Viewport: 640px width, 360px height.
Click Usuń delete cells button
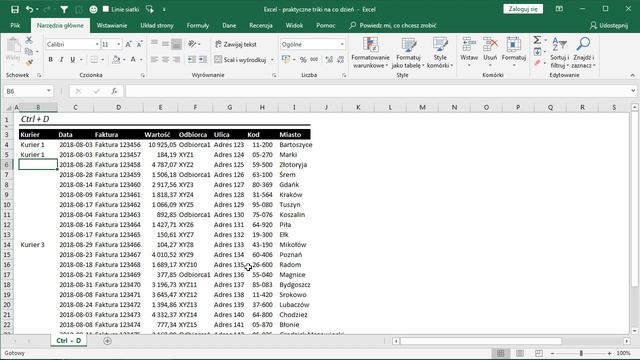tap(490, 53)
